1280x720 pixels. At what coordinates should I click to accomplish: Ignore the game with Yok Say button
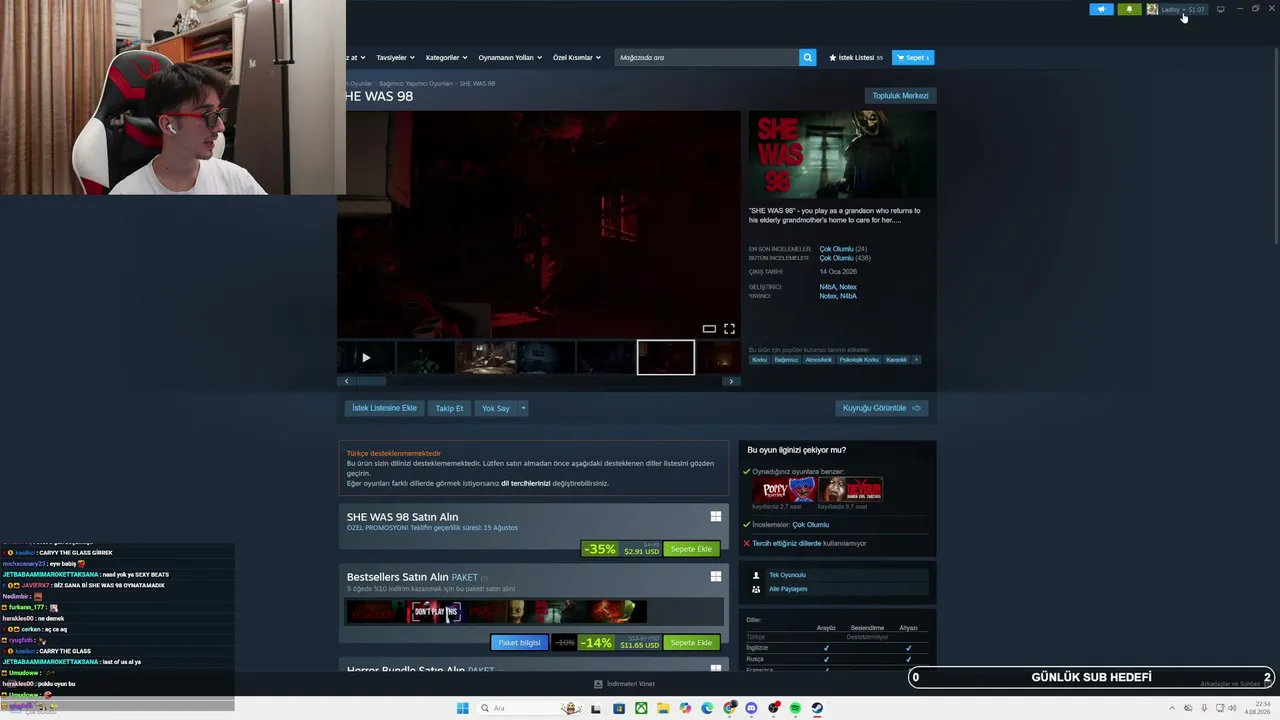496,408
